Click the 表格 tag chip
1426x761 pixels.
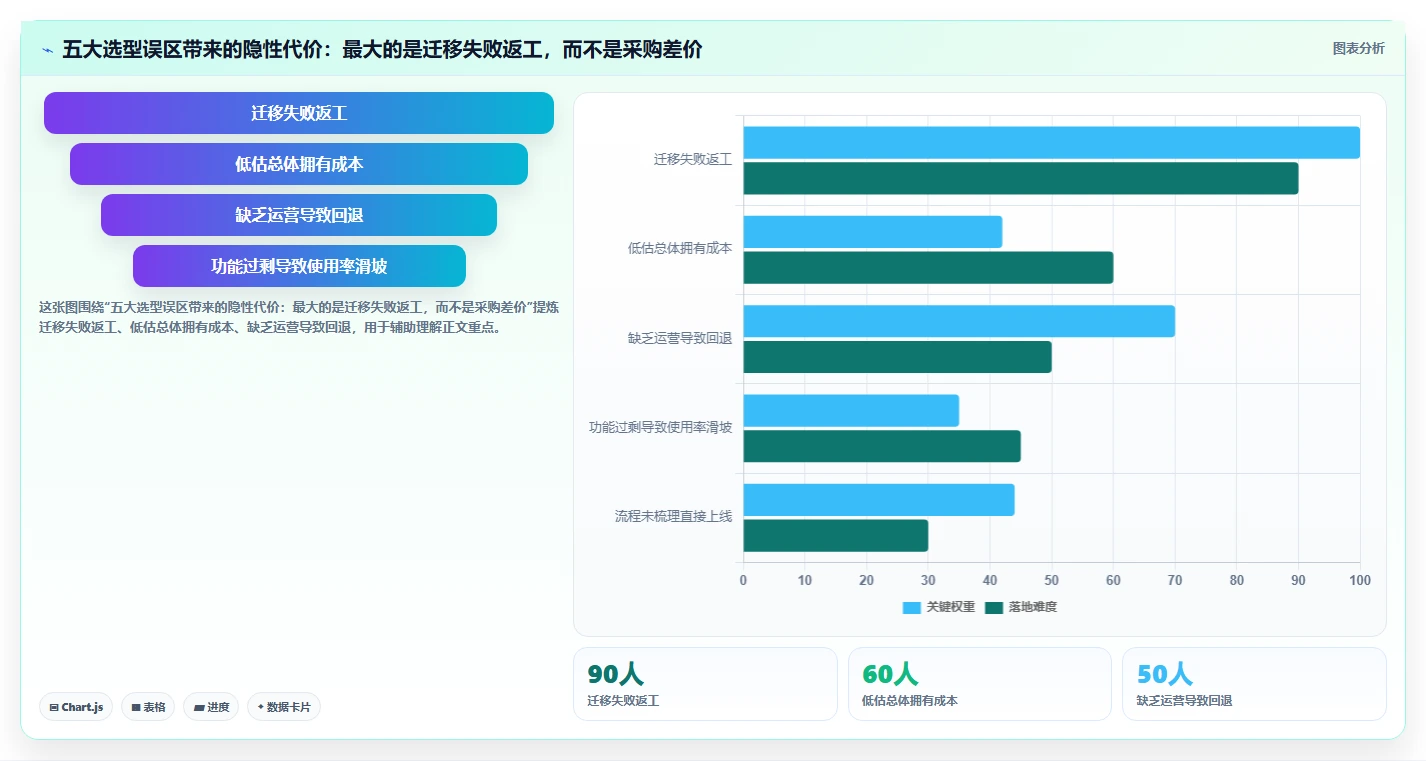click(x=148, y=707)
